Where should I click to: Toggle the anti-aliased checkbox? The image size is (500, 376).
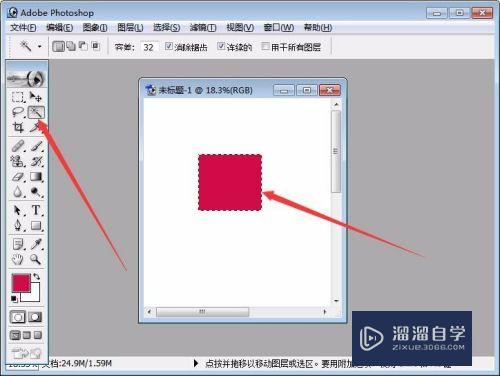pyautogui.click(x=169, y=46)
